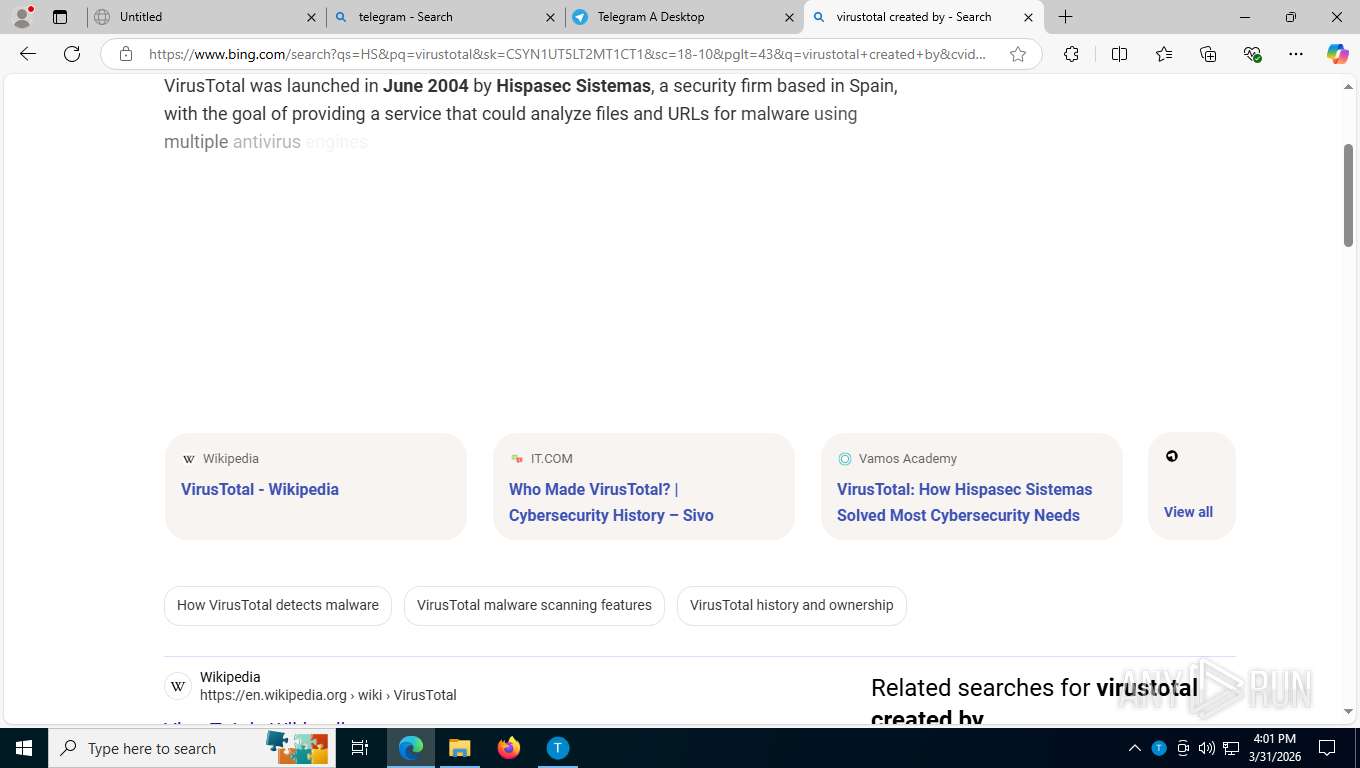The image size is (1360, 768).
Task: Close the Untitled tab
Action: (x=311, y=17)
